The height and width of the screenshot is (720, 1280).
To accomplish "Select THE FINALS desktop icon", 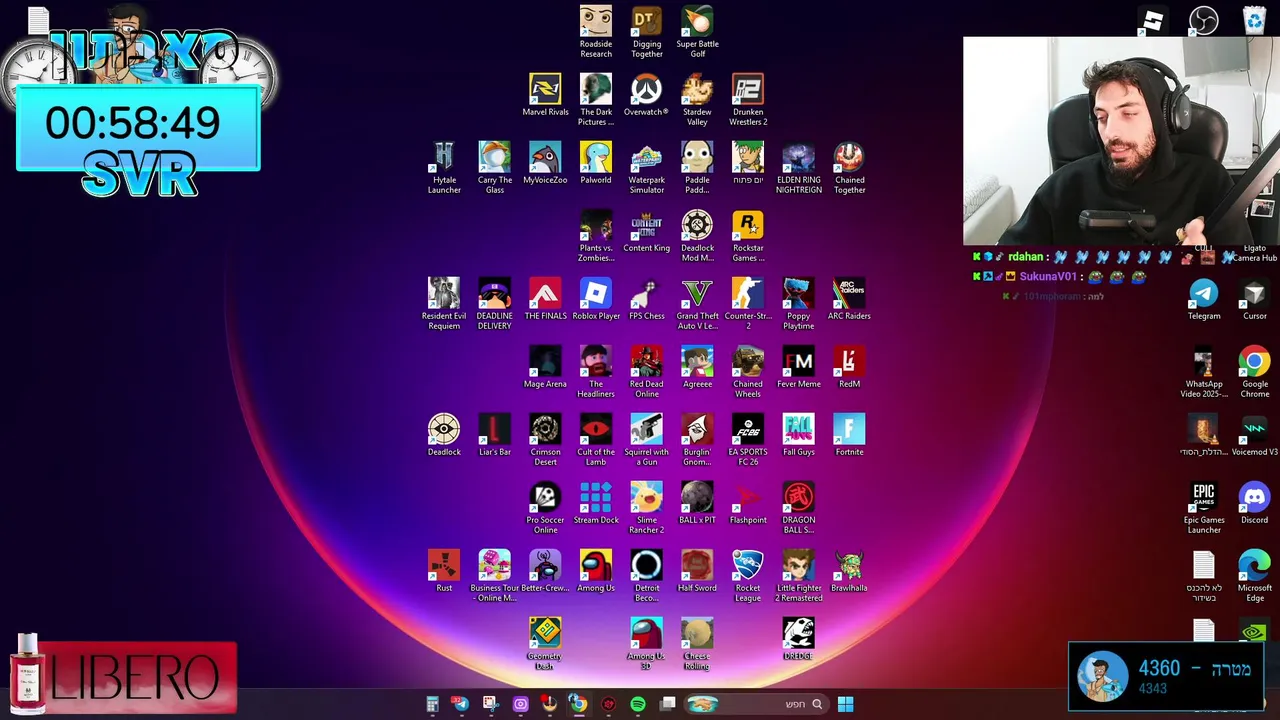I will [545, 299].
